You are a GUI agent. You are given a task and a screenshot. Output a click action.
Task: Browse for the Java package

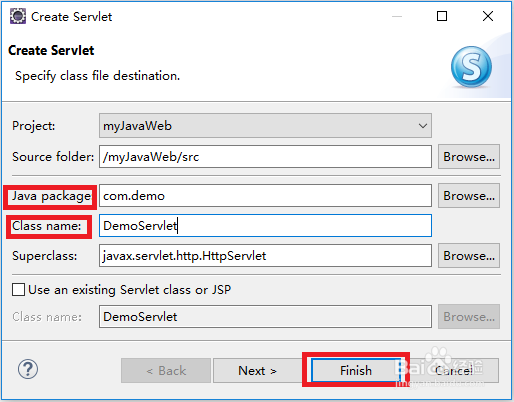click(469, 196)
